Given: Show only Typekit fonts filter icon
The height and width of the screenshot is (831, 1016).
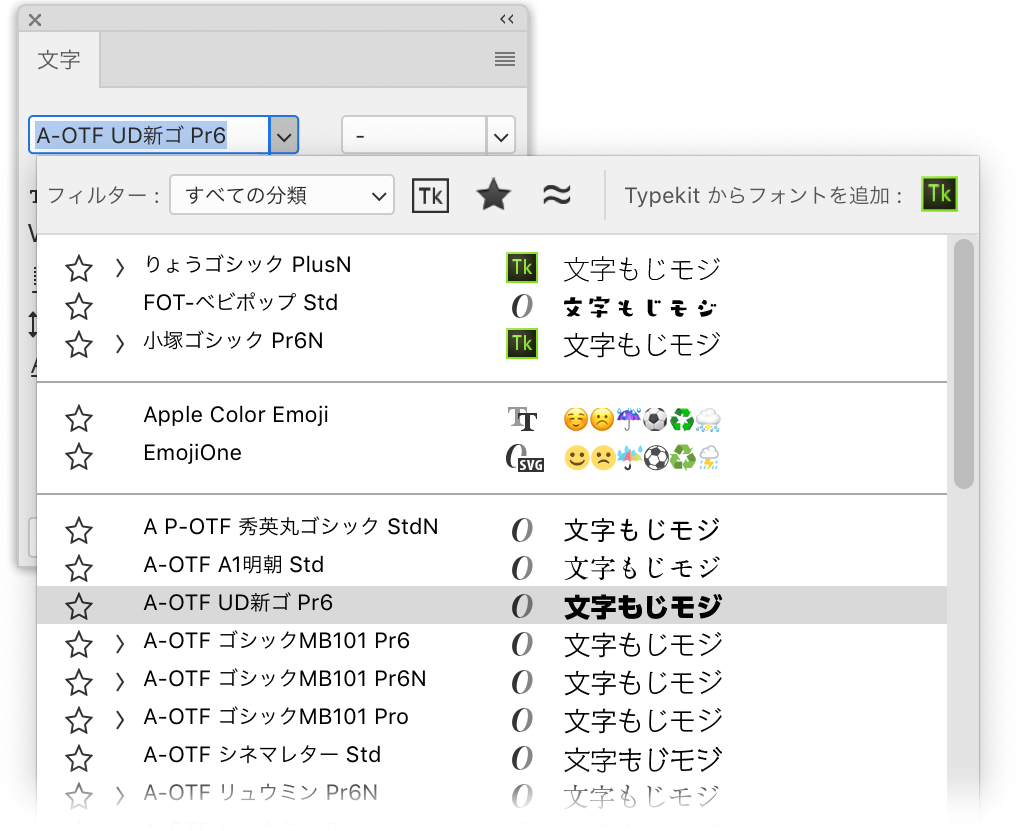Looking at the screenshot, I should point(430,195).
